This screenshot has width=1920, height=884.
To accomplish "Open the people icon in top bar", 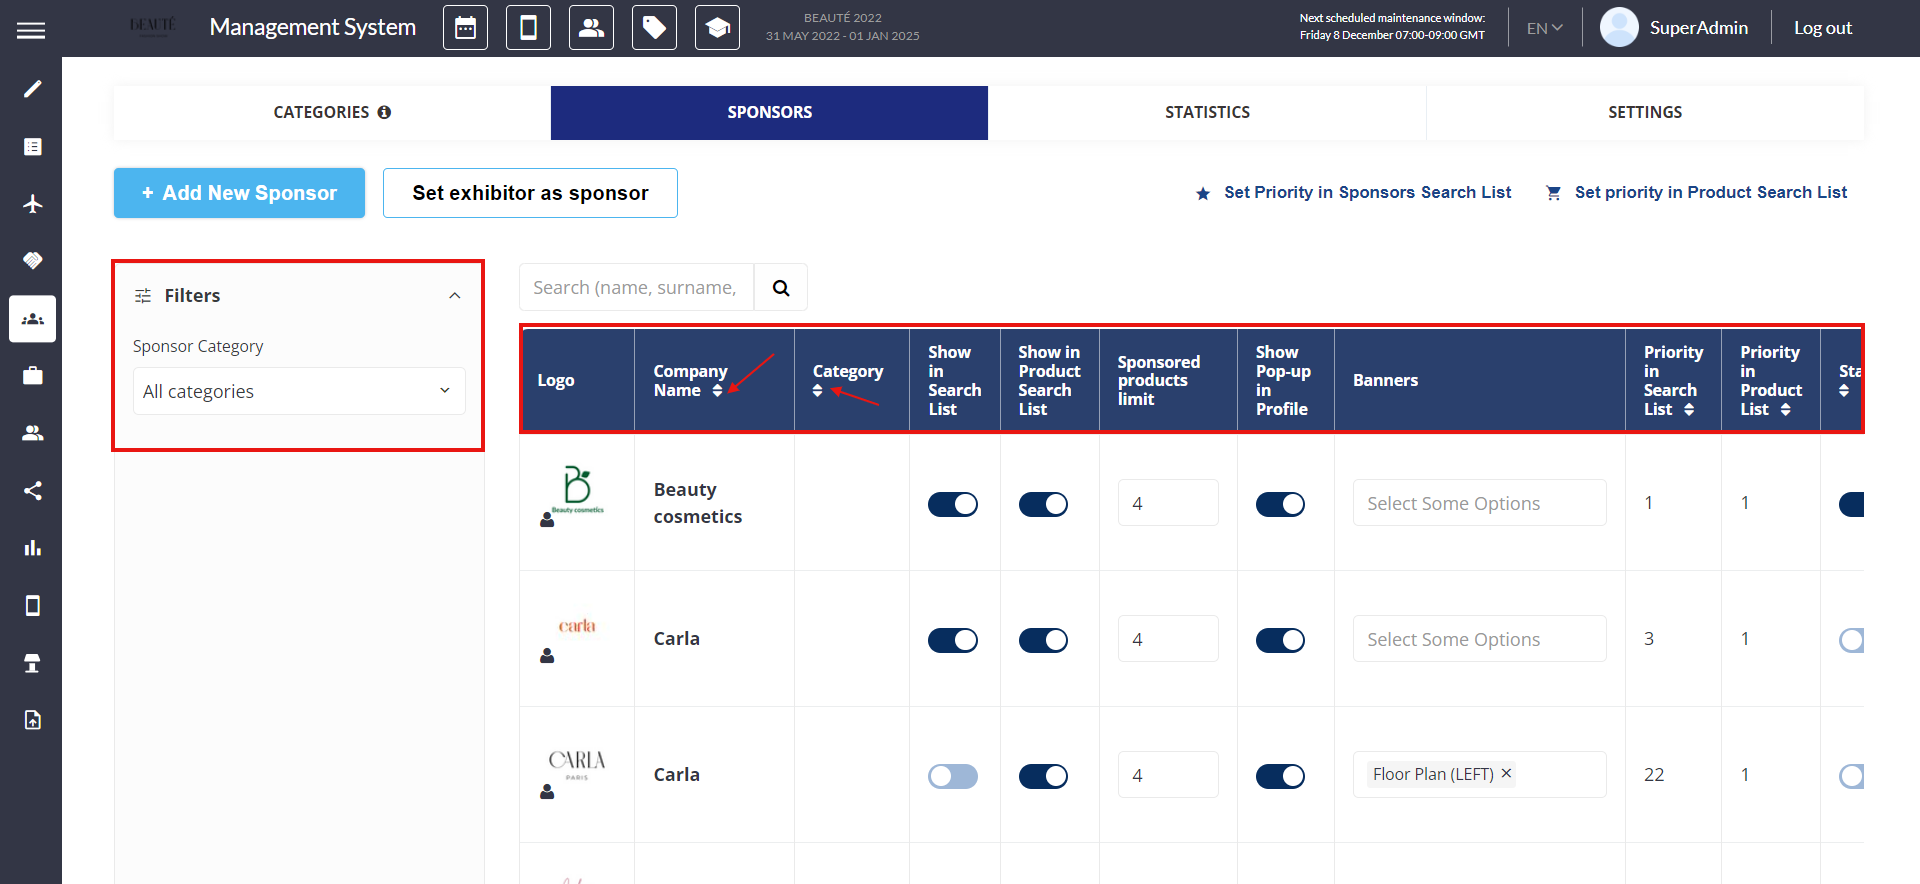I will [592, 28].
